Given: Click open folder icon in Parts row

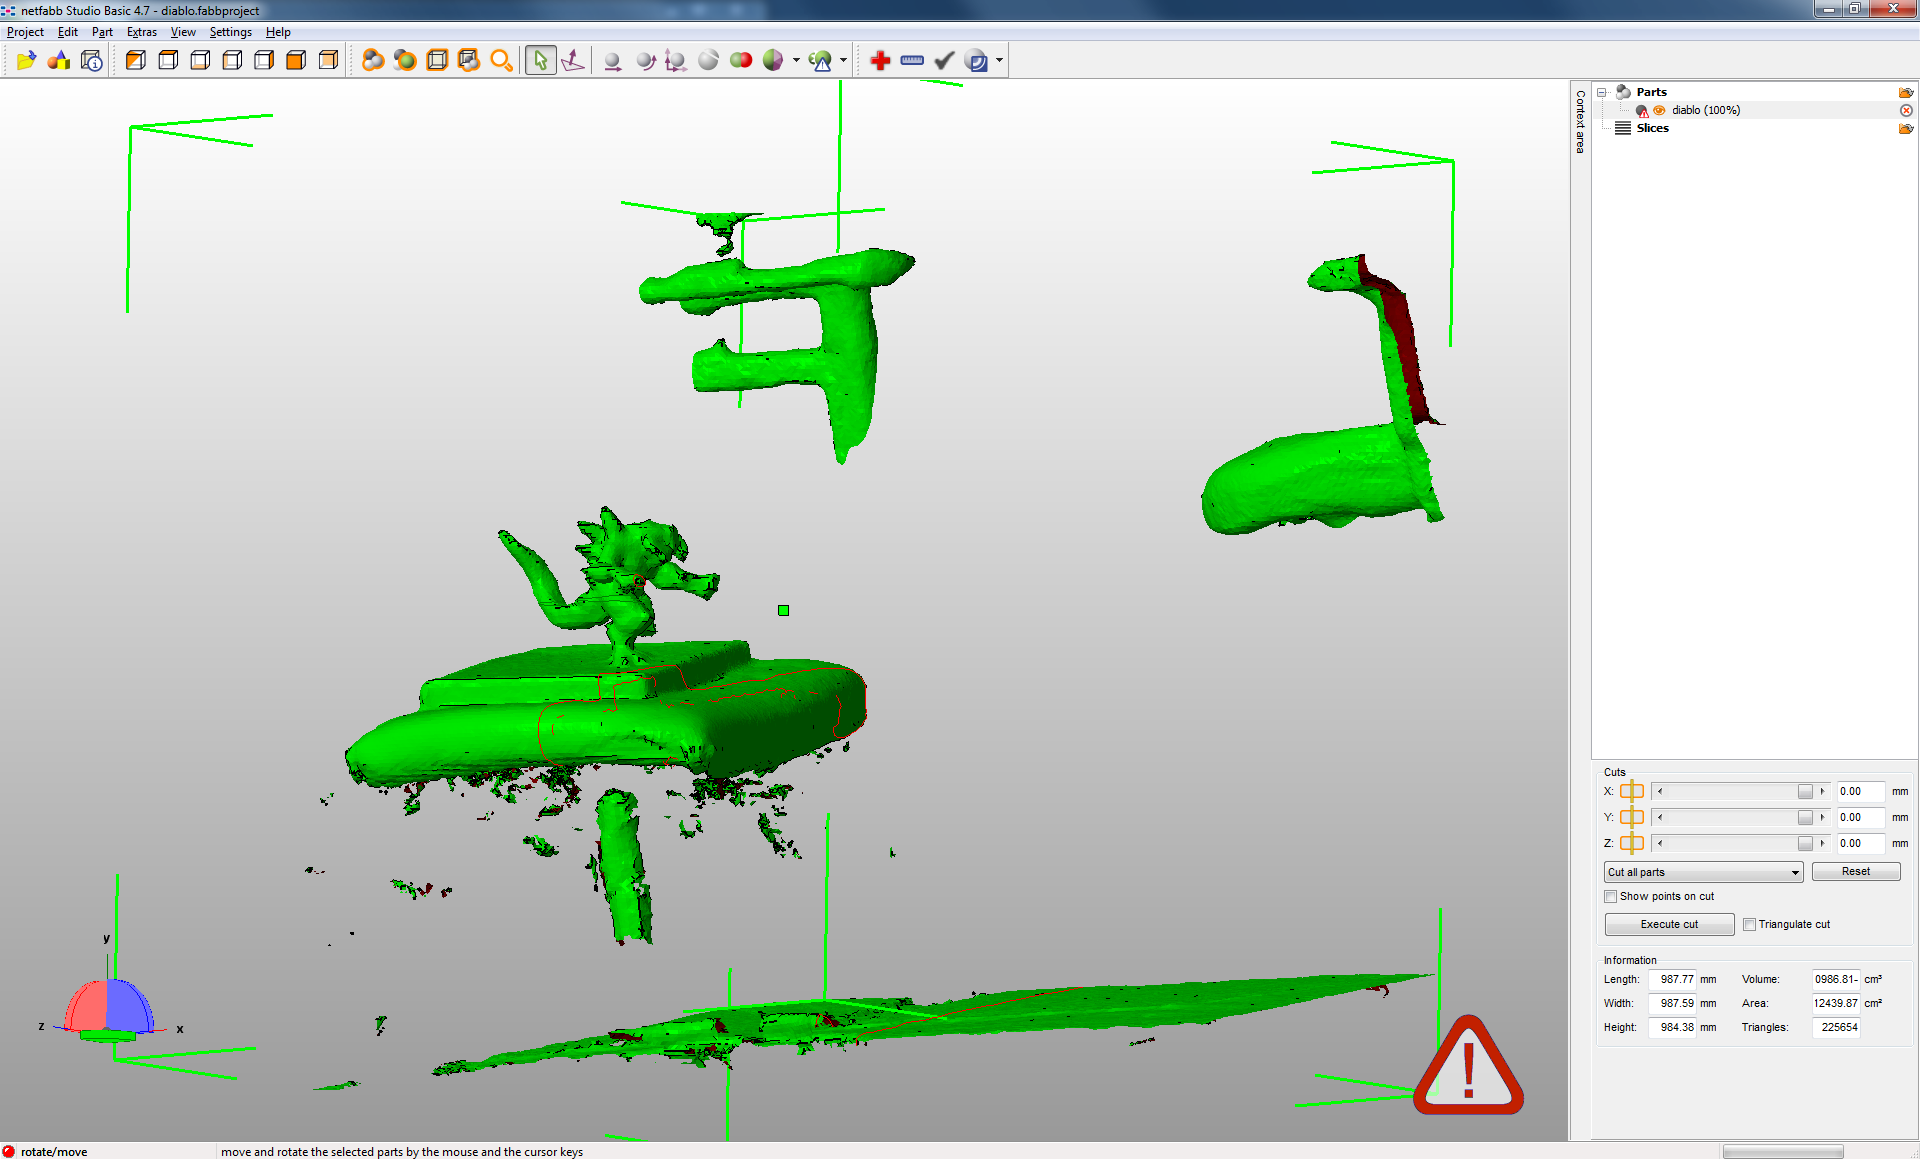Looking at the screenshot, I should click(1906, 92).
